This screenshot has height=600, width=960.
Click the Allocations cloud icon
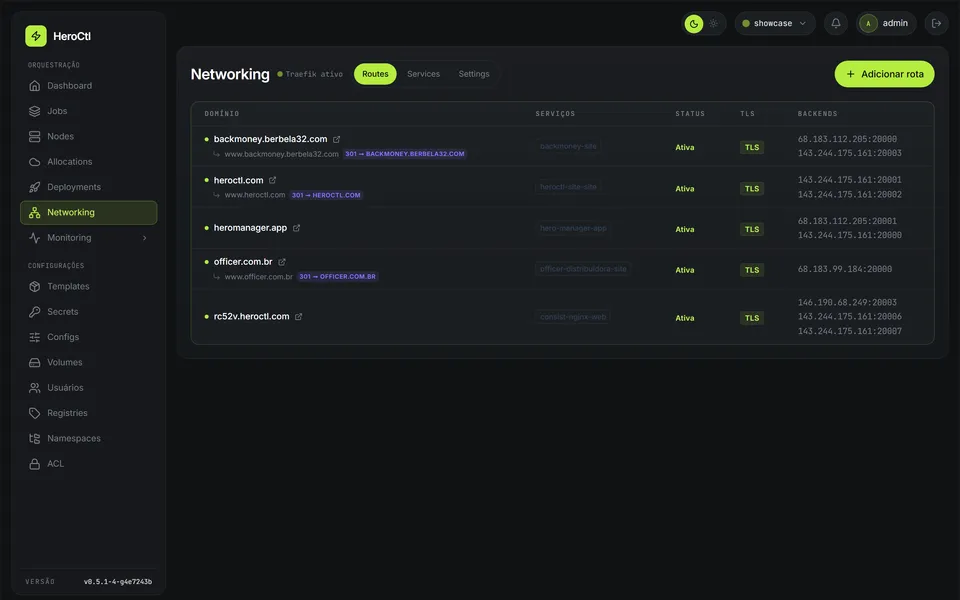point(34,162)
